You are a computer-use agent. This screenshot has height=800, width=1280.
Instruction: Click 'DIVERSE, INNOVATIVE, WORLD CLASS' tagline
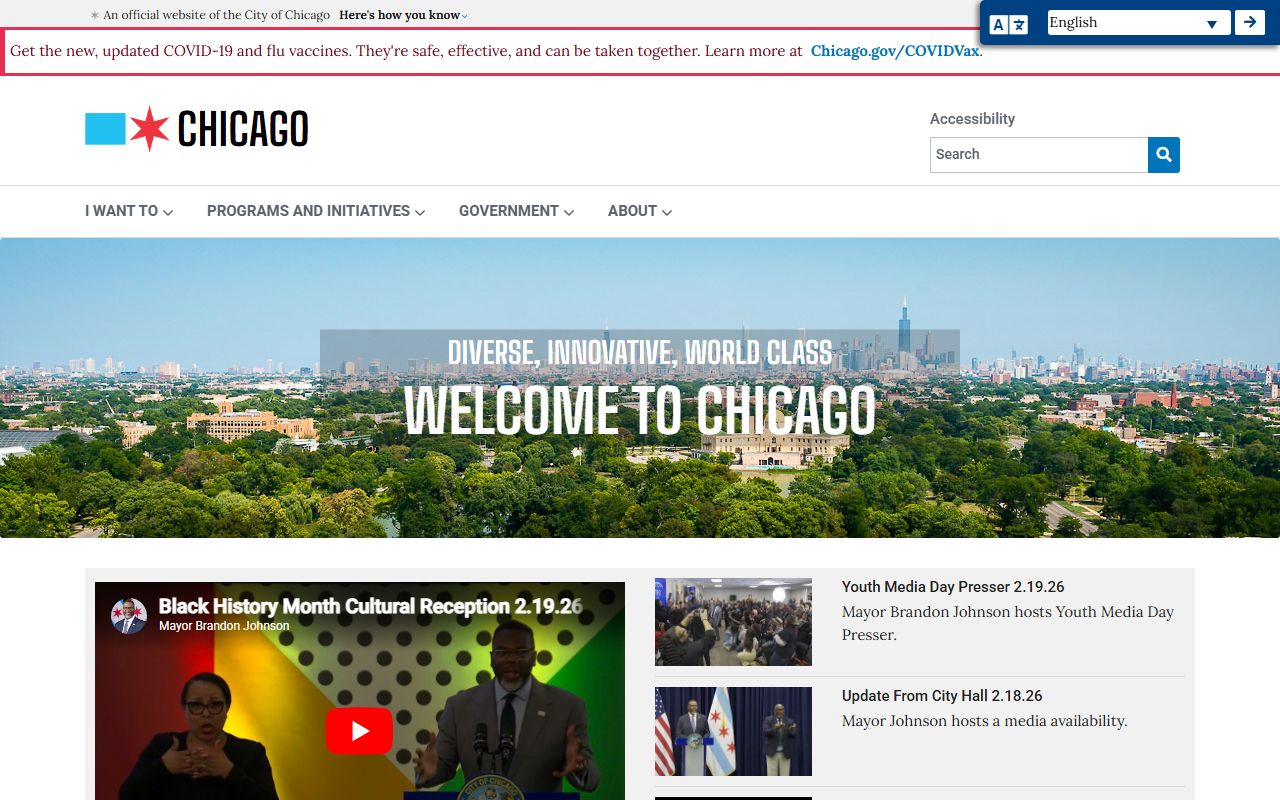click(x=640, y=353)
